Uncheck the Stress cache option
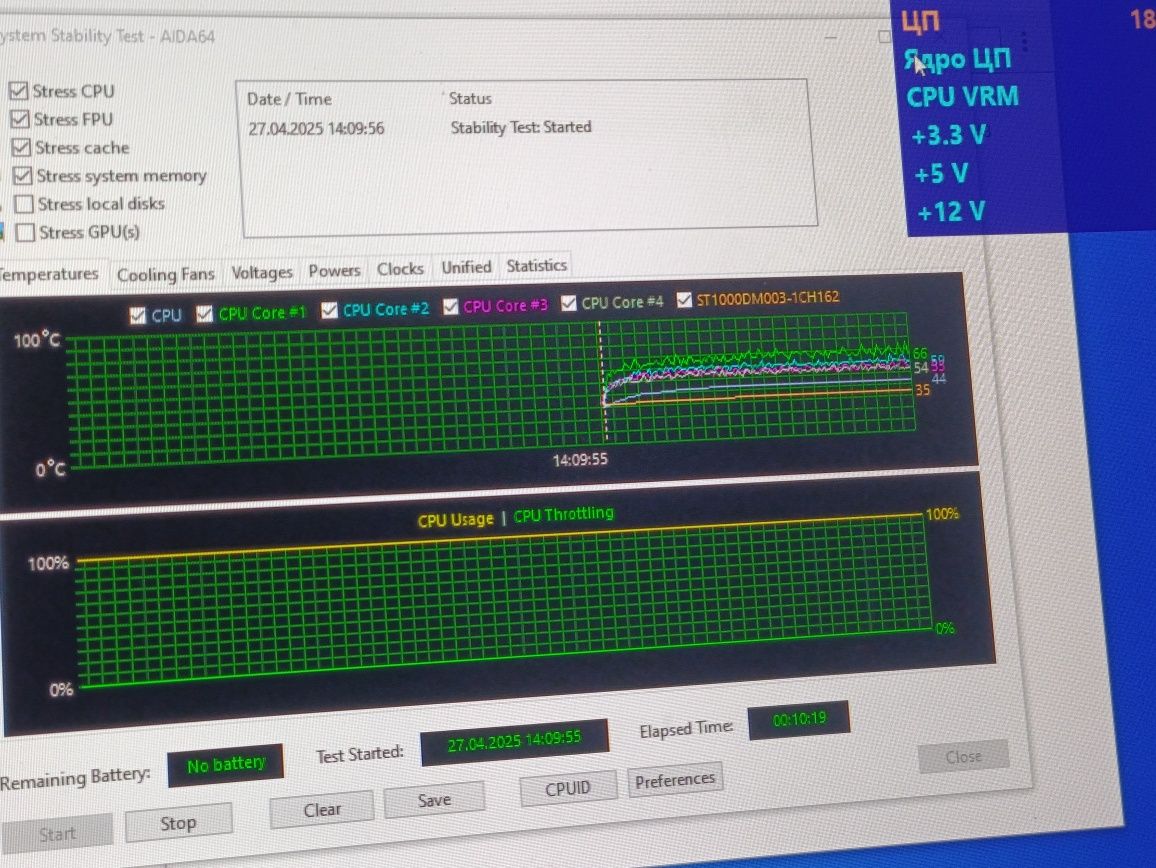 point(21,147)
